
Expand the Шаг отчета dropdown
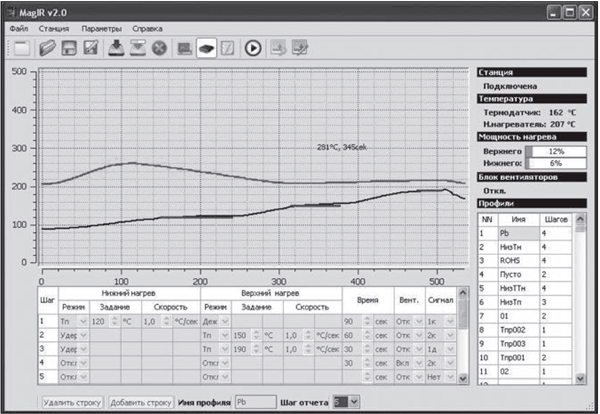[346, 402]
